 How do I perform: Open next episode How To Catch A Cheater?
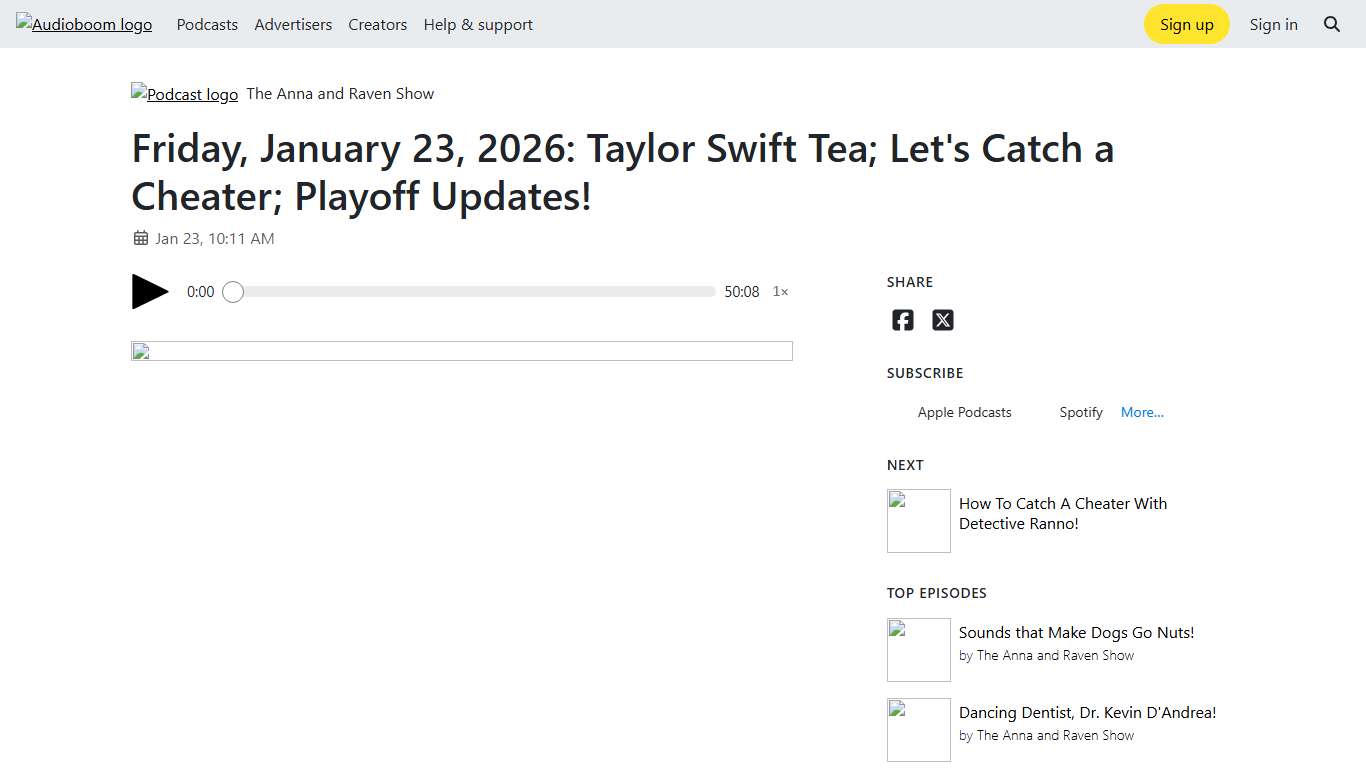1063,513
